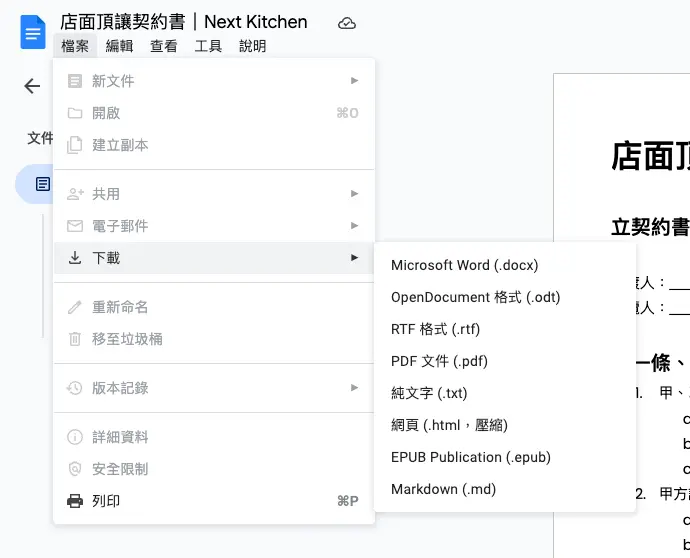Viewport: 690px width, 558px height.
Task: Expand the 共用 submenu arrow
Action: pyautogui.click(x=354, y=194)
